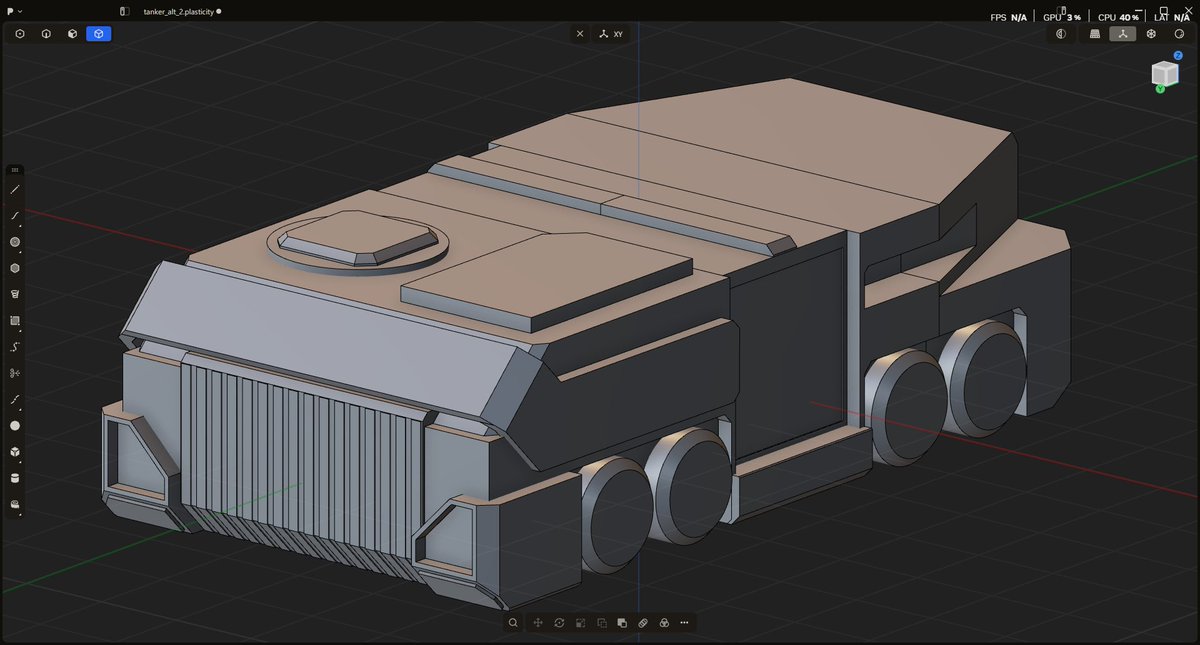
Task: Toggle the sidebar panel icon in title bar
Action: pyautogui.click(x=125, y=11)
